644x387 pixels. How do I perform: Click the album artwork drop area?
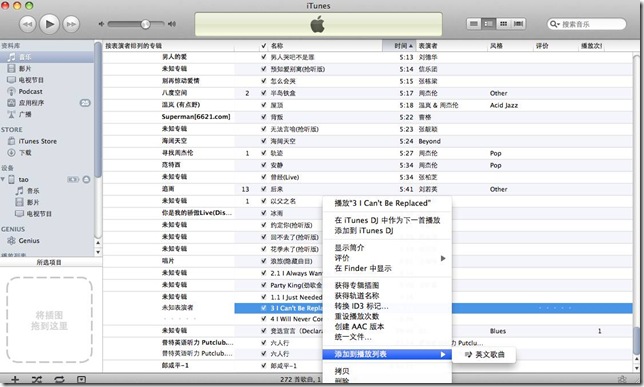tap(49, 320)
